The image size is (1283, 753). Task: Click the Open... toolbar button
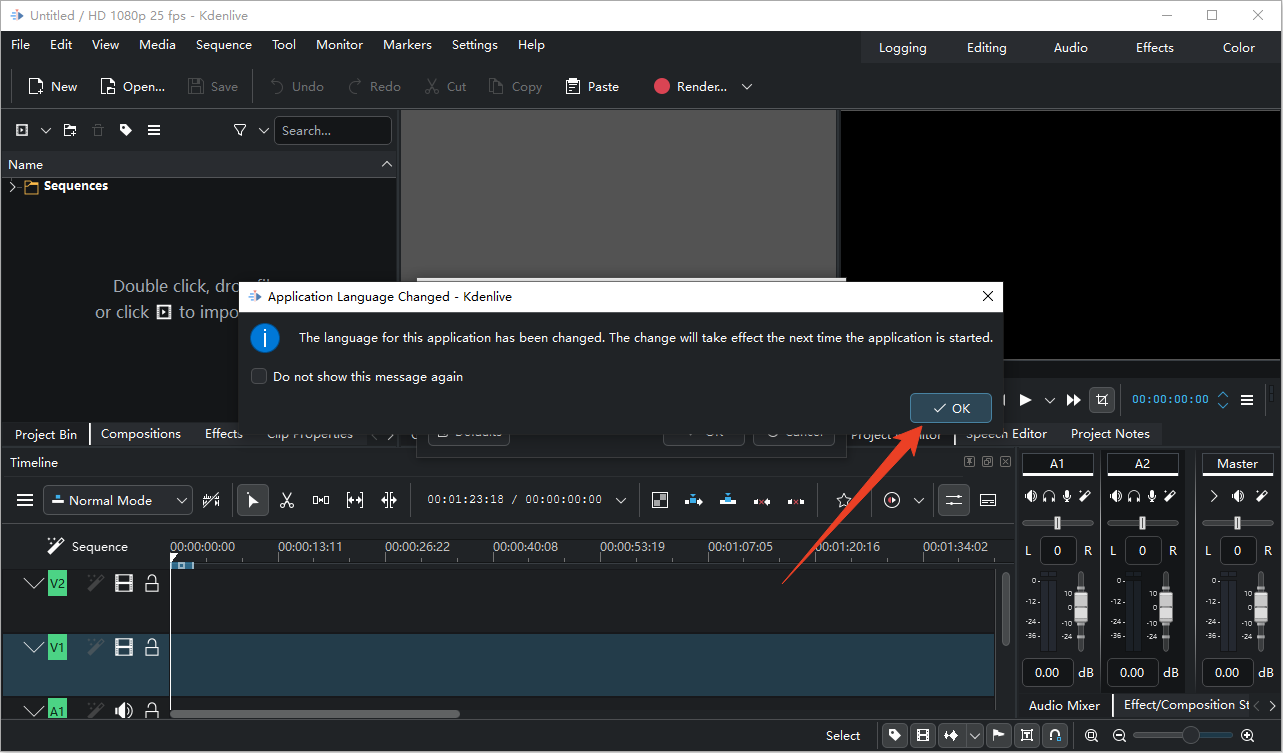pos(132,87)
